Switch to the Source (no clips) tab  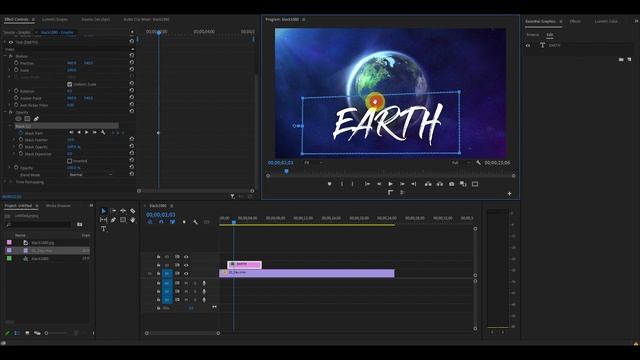(96, 19)
